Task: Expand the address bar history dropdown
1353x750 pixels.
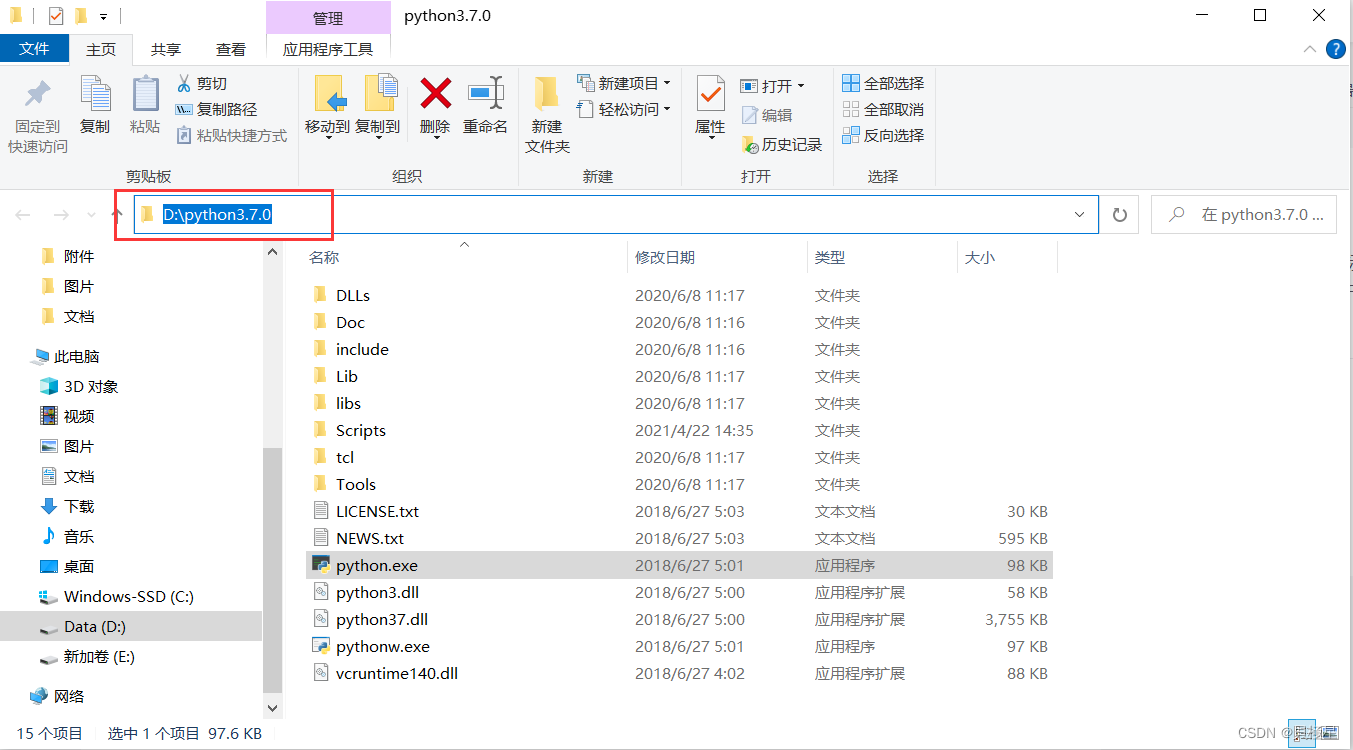Action: click(x=1080, y=215)
